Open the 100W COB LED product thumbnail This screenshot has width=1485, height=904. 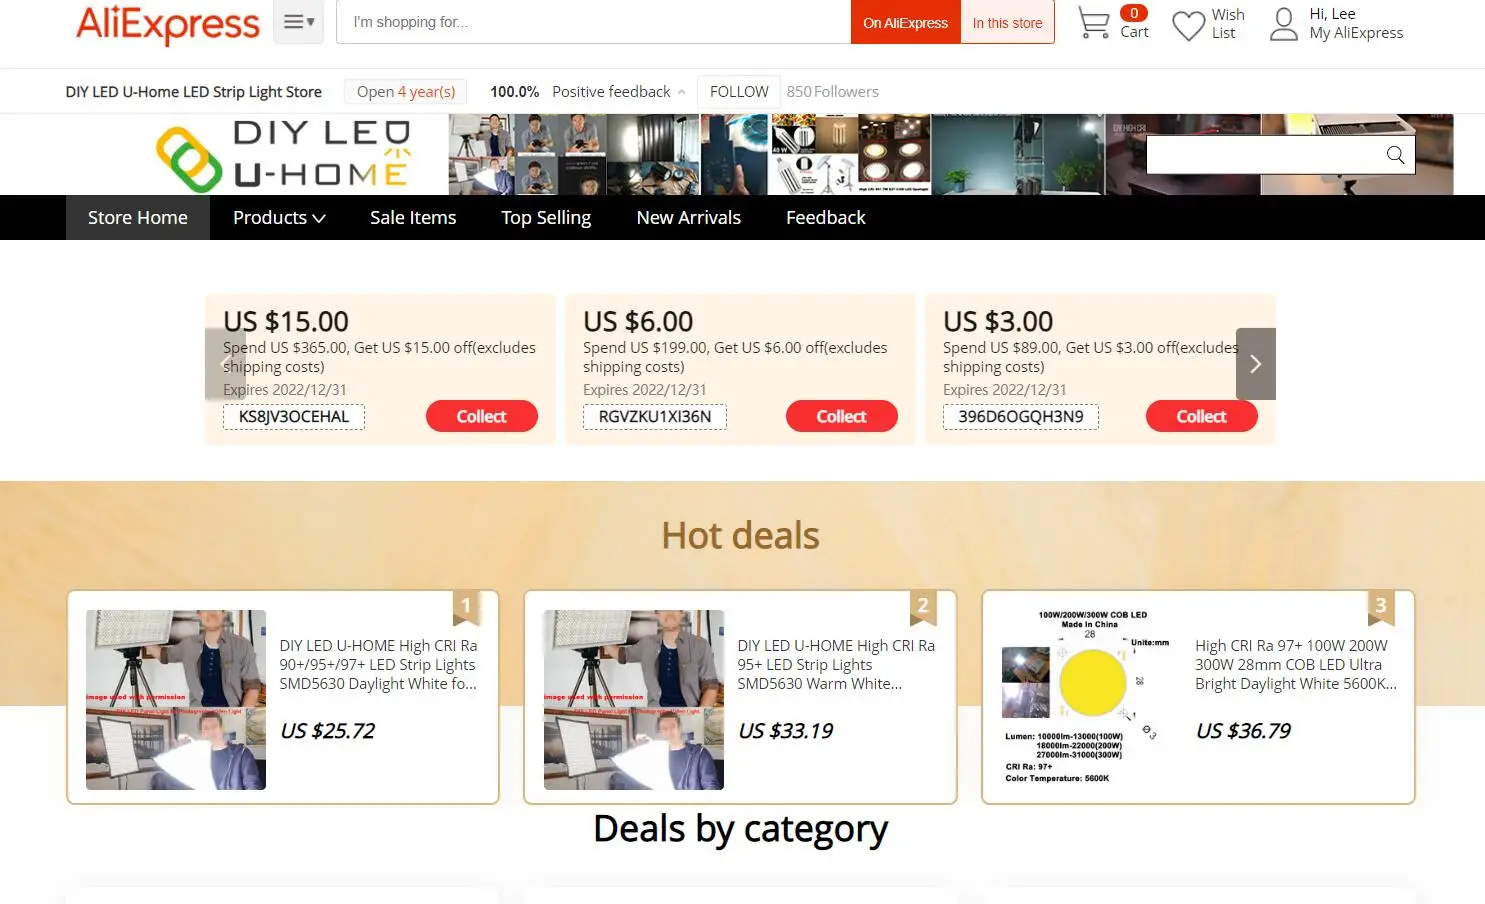click(1085, 697)
